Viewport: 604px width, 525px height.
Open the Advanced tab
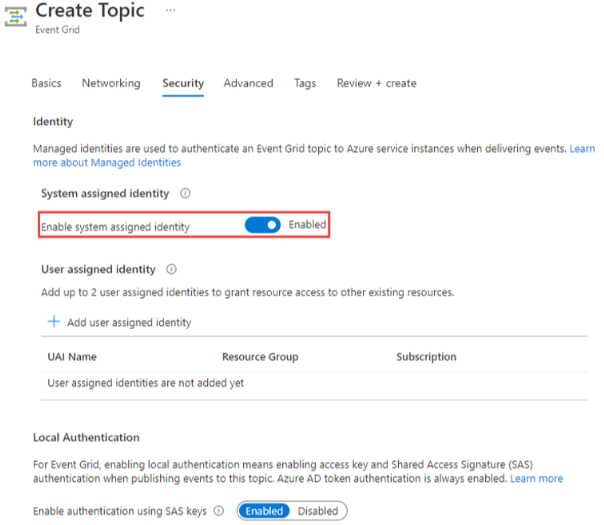coord(248,83)
